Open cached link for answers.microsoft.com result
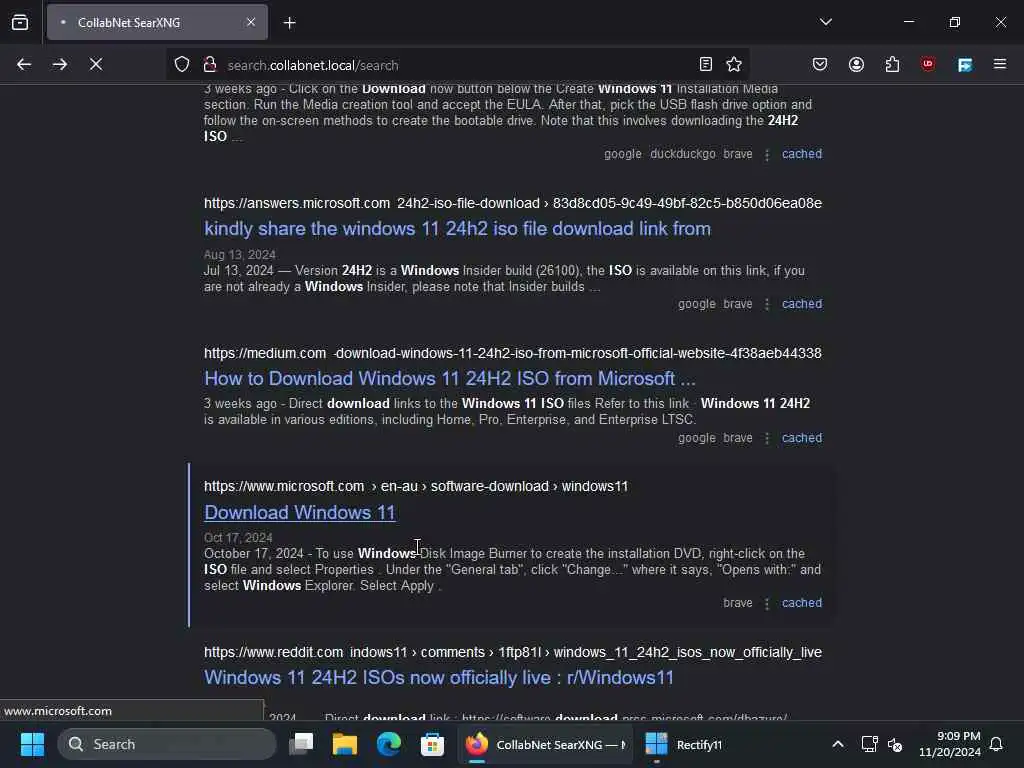Viewport: 1024px width, 768px height. click(802, 304)
